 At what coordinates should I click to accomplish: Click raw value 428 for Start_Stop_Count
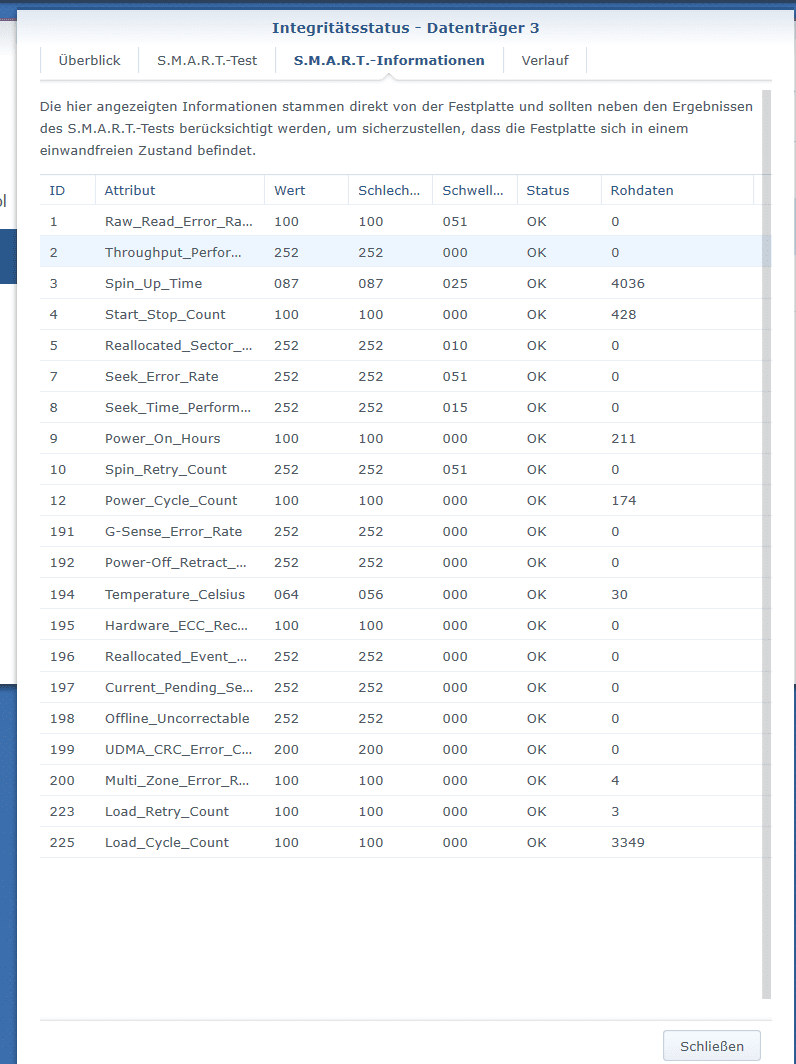[624, 315]
